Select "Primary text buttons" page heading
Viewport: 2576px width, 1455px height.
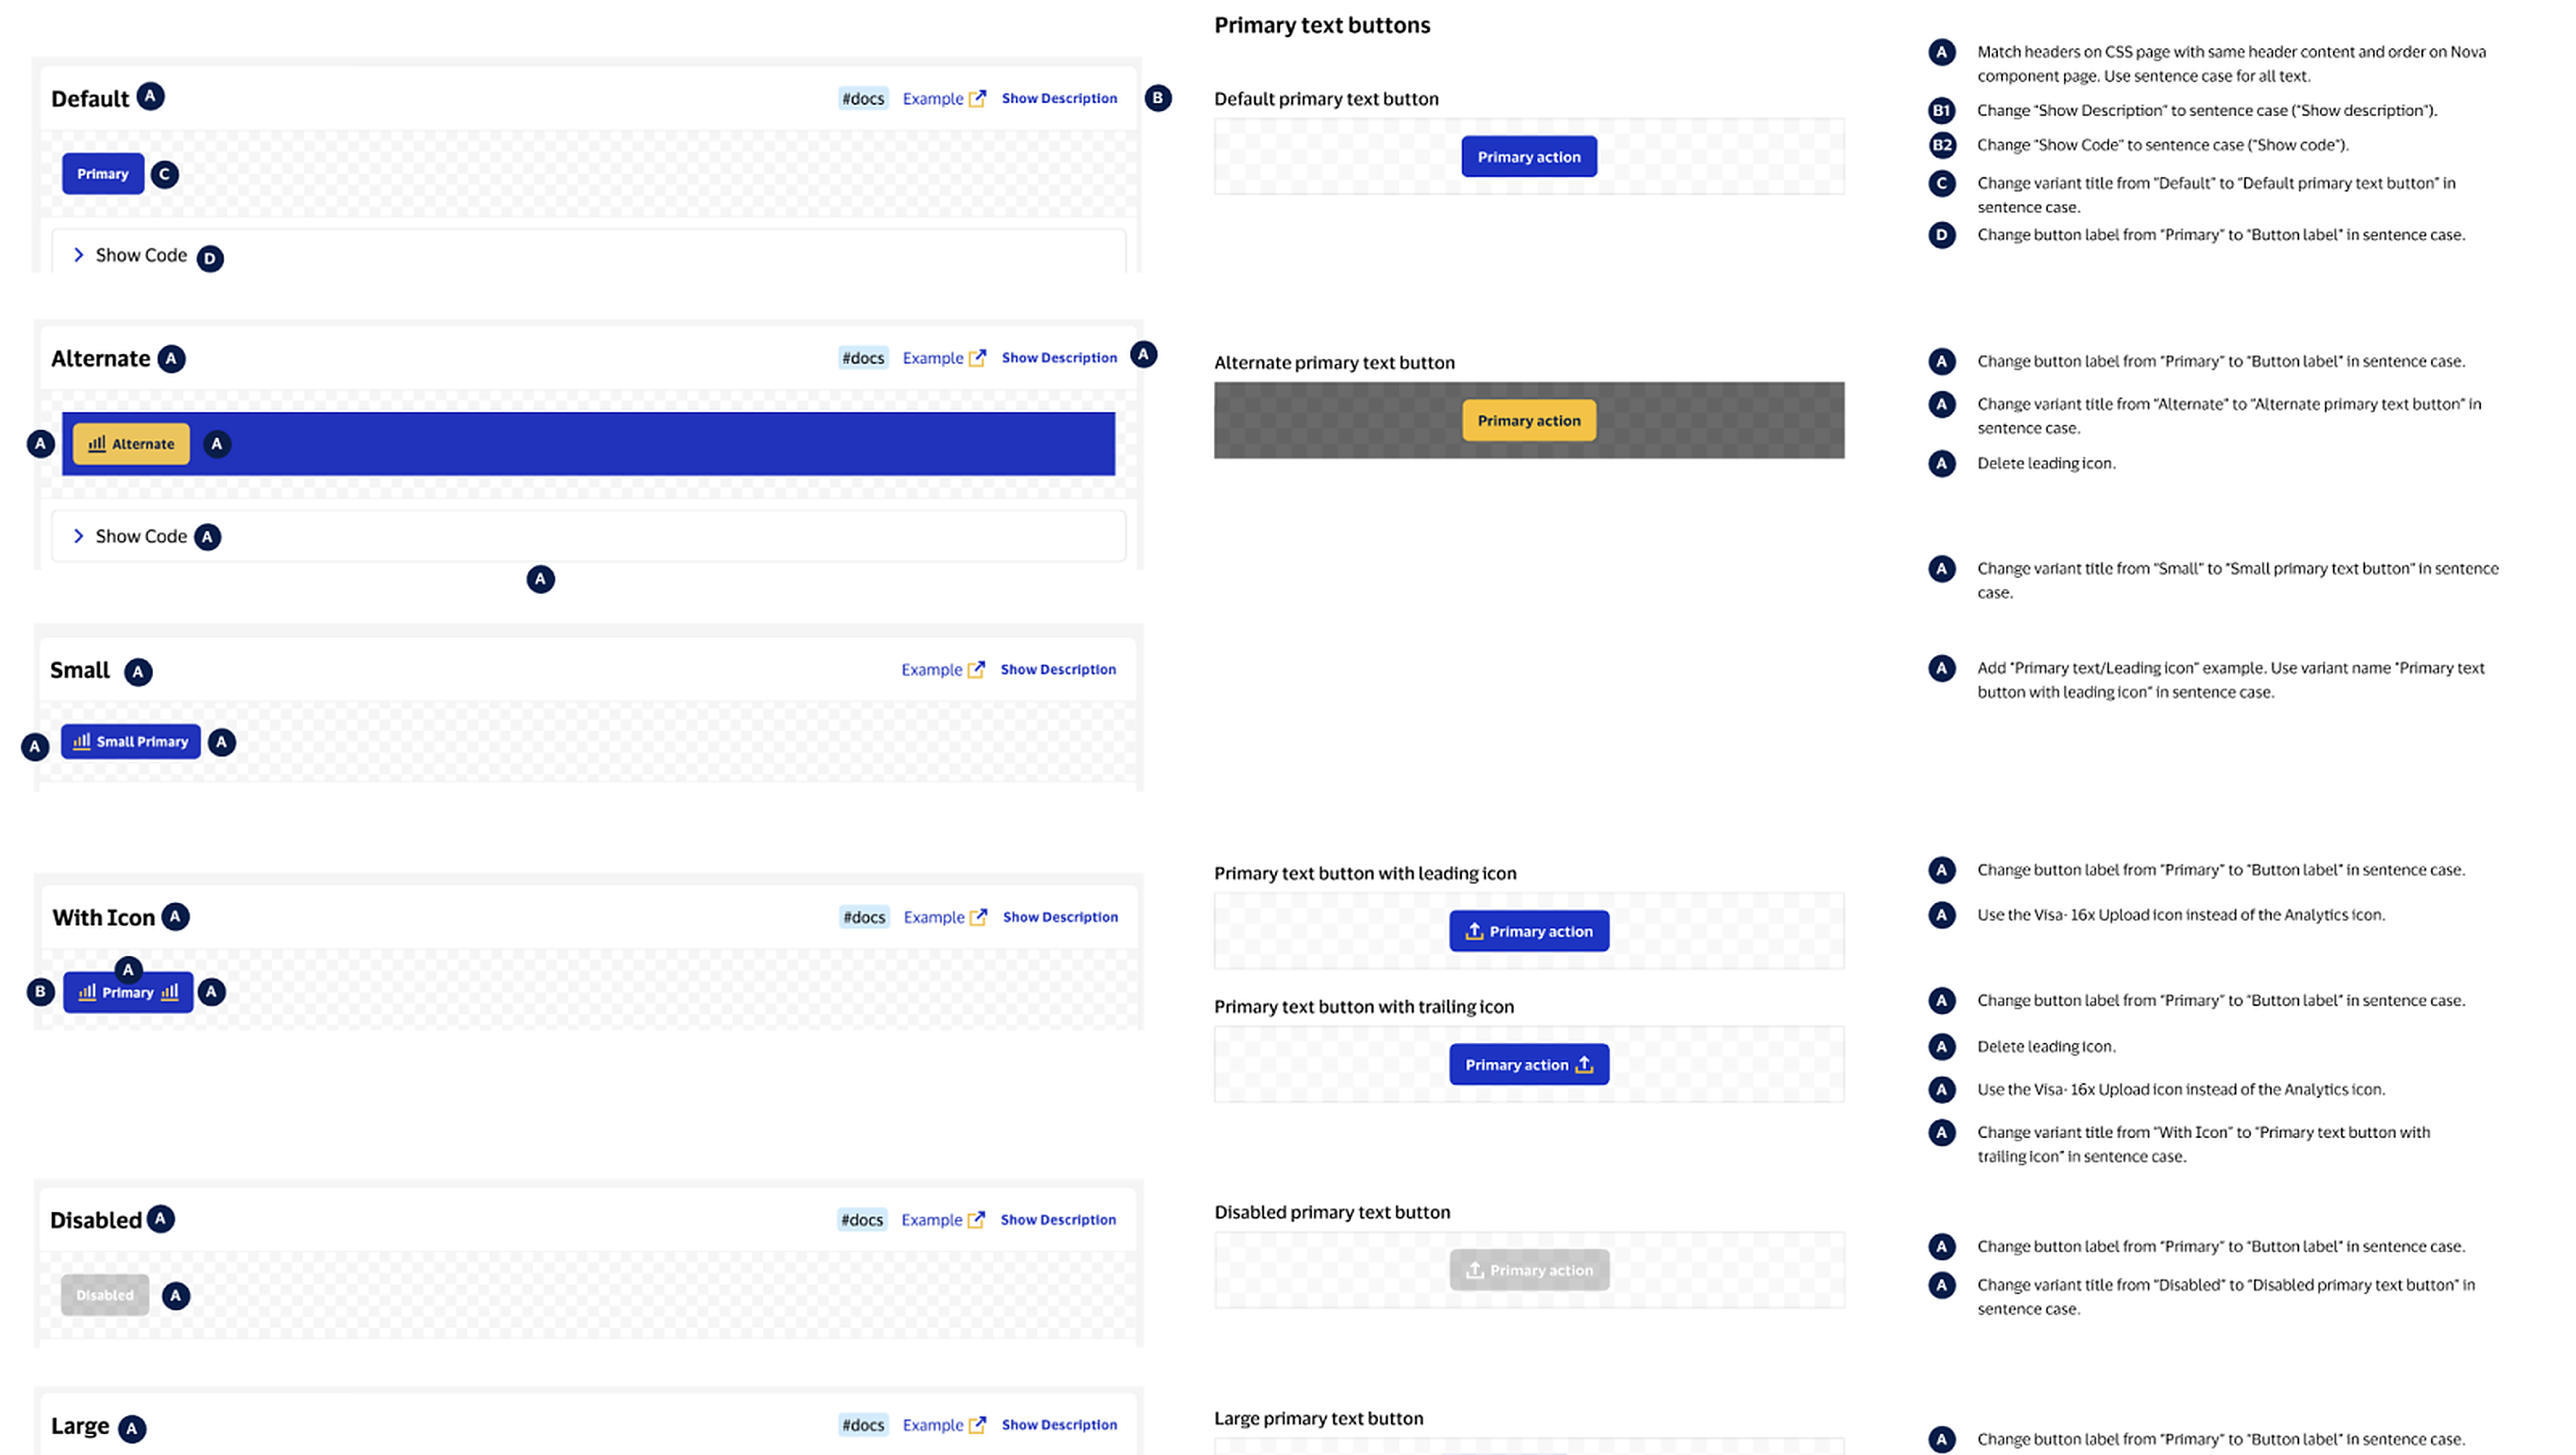point(1322,25)
